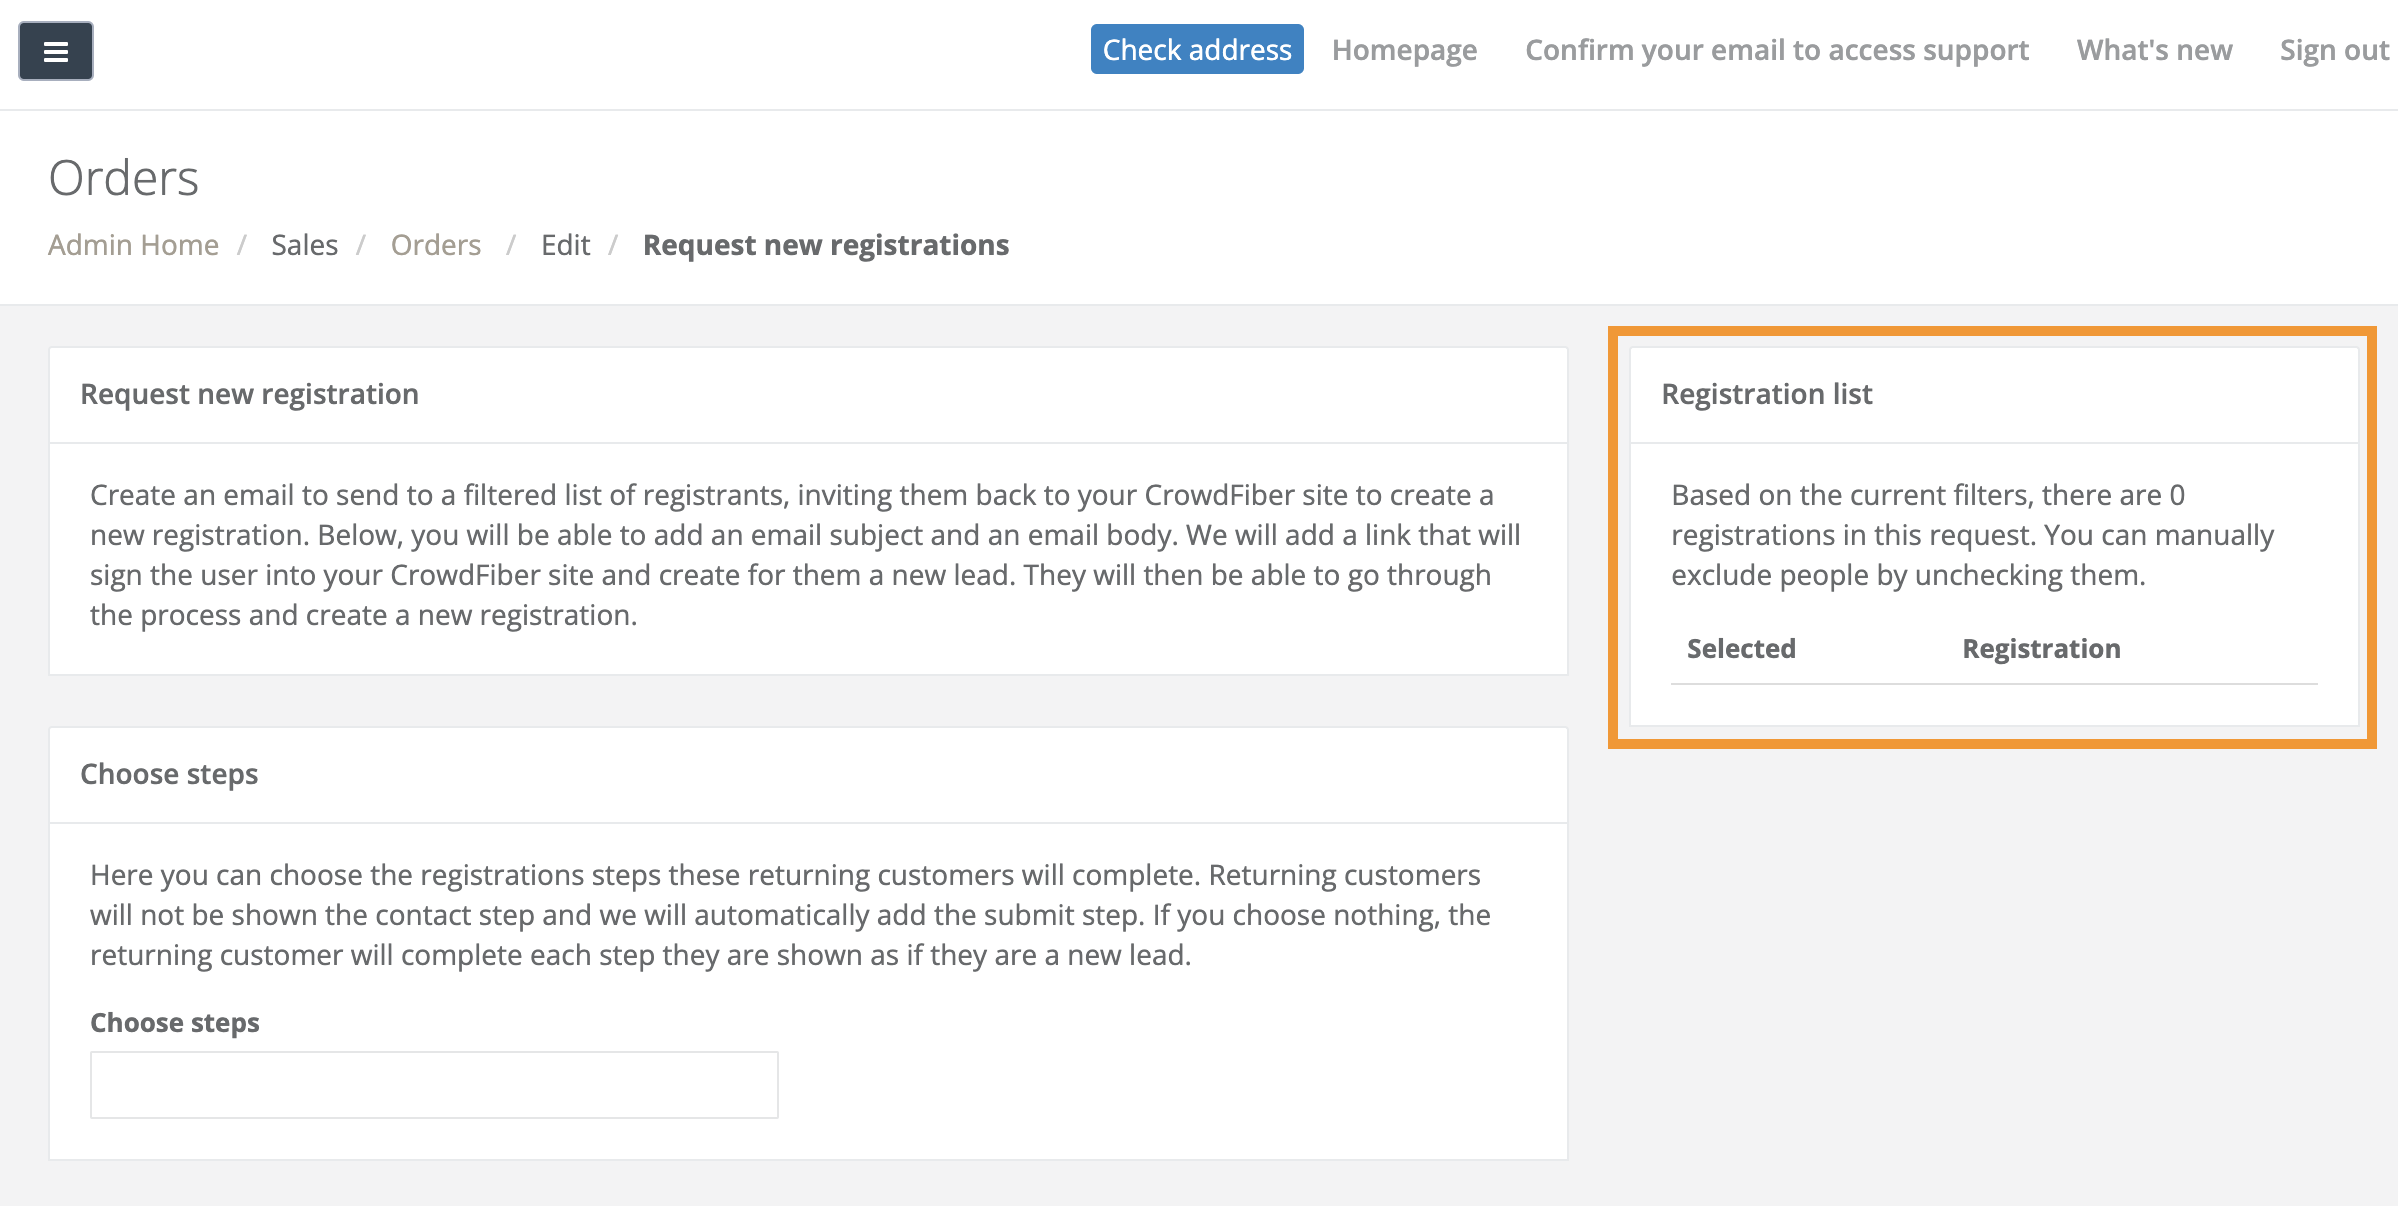Go to the Homepage link
Viewport: 2398px width, 1206px height.
click(x=1404, y=50)
